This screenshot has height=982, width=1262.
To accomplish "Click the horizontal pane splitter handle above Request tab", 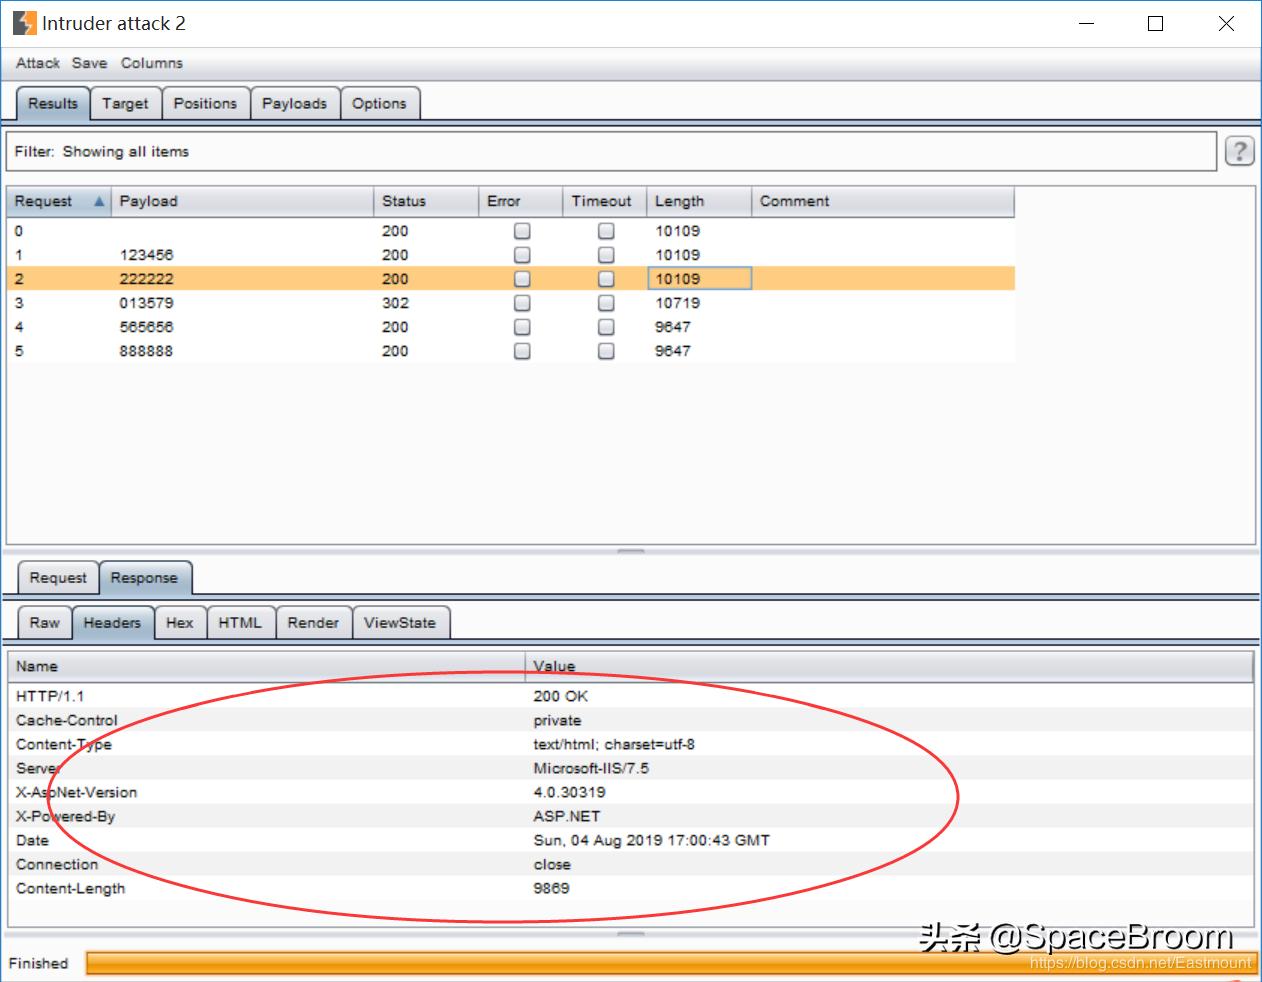I will coord(631,551).
